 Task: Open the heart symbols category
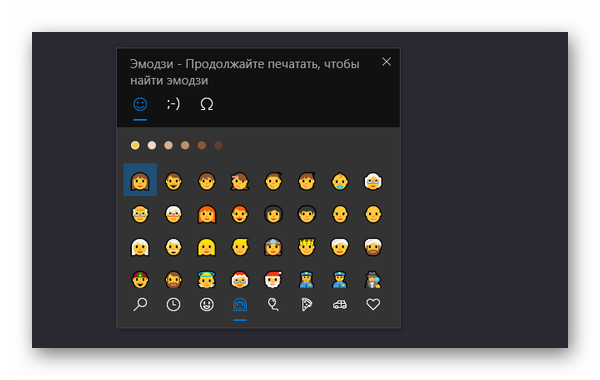point(373,305)
